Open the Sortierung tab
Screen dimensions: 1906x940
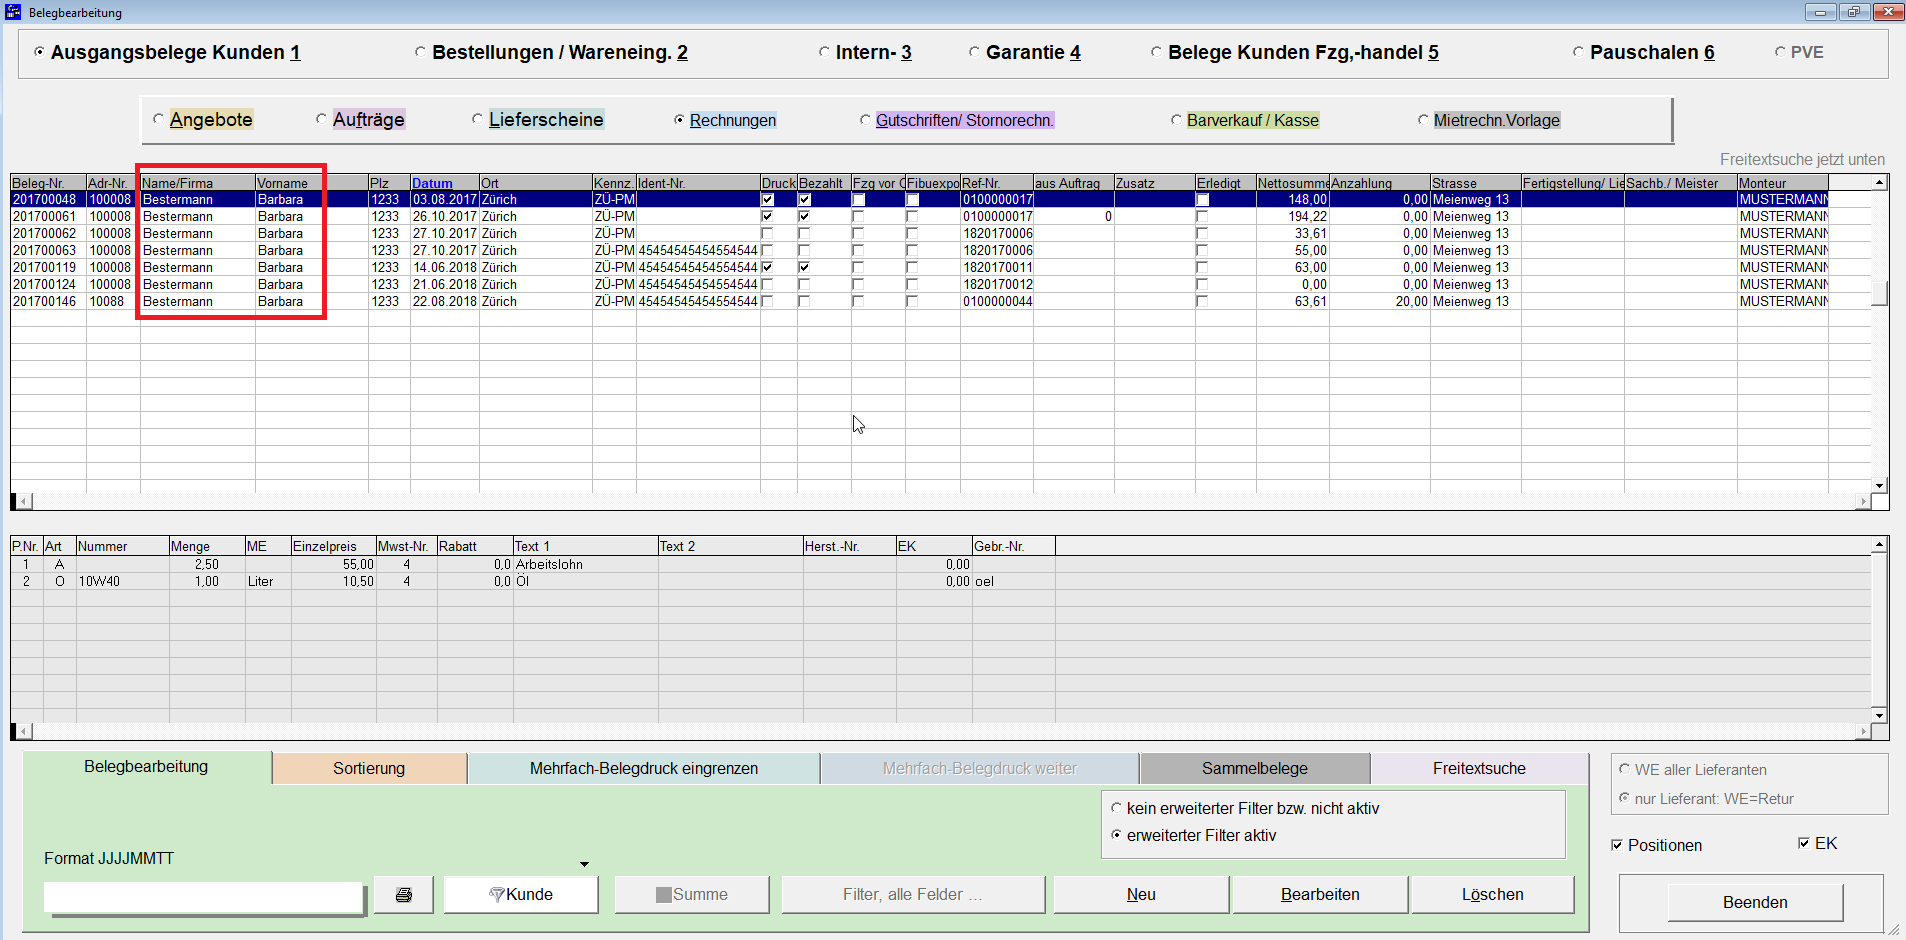click(369, 768)
